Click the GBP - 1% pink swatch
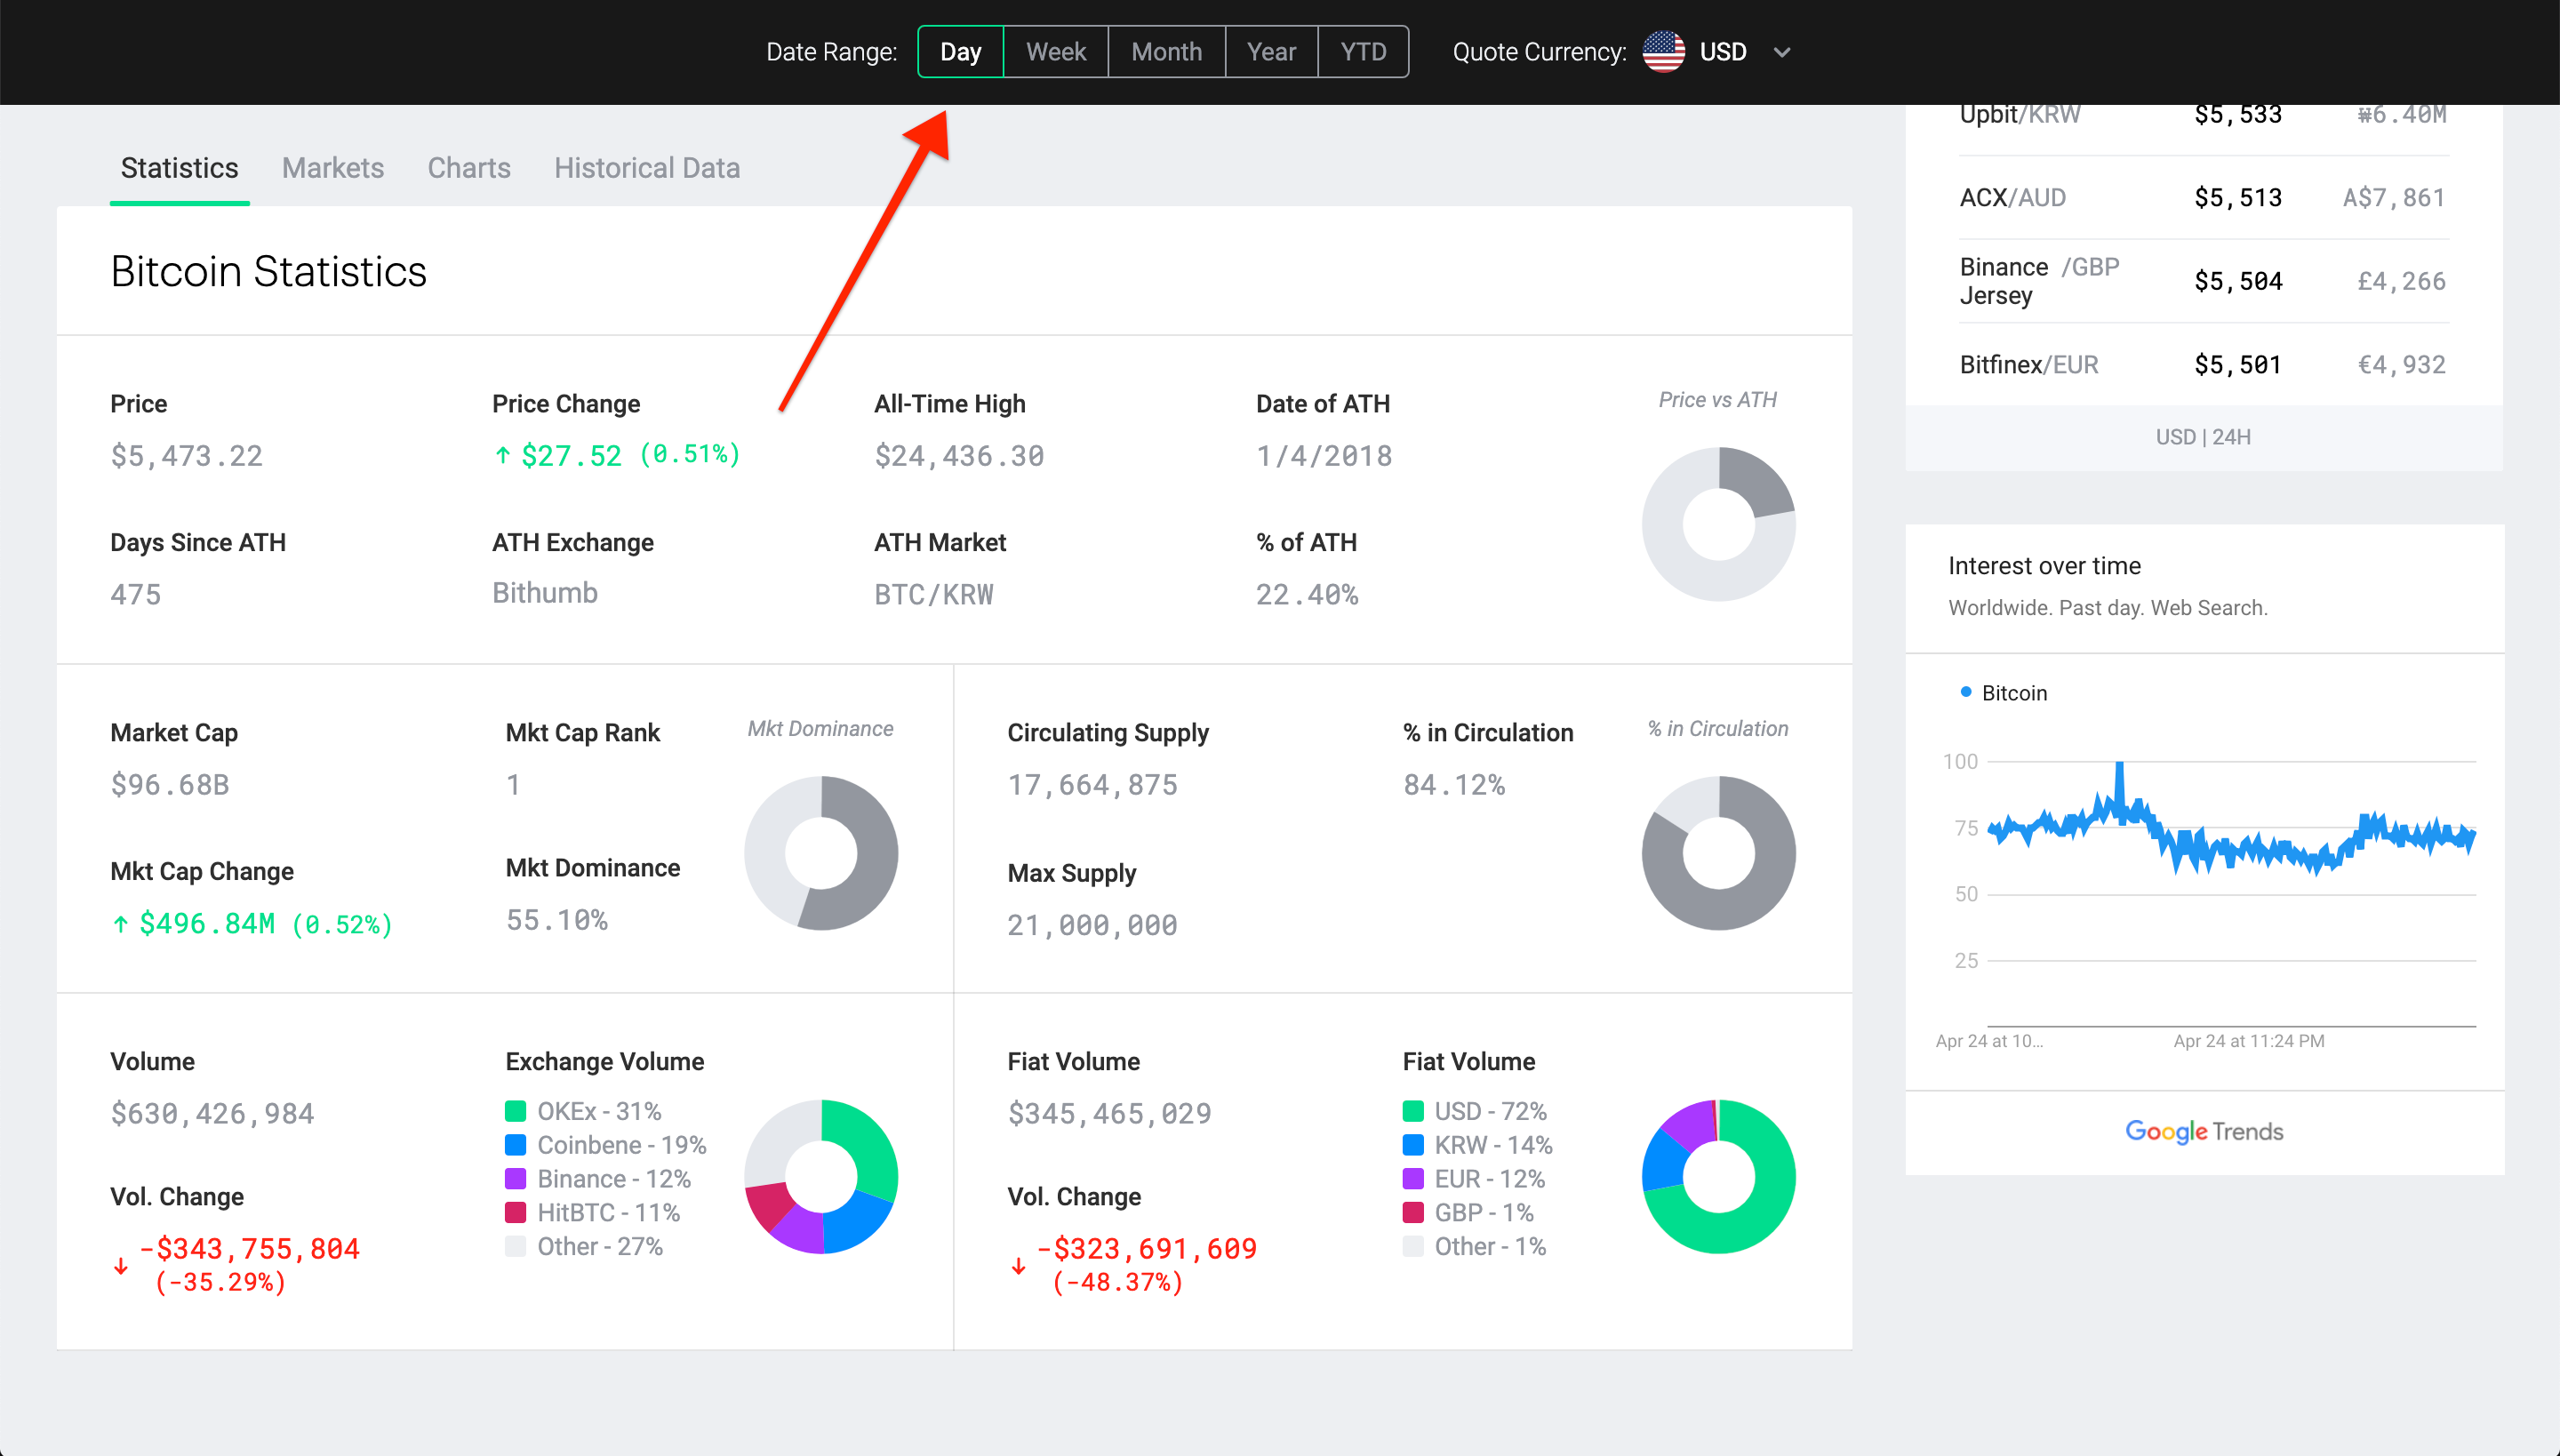This screenshot has width=2560, height=1456. (1413, 1212)
